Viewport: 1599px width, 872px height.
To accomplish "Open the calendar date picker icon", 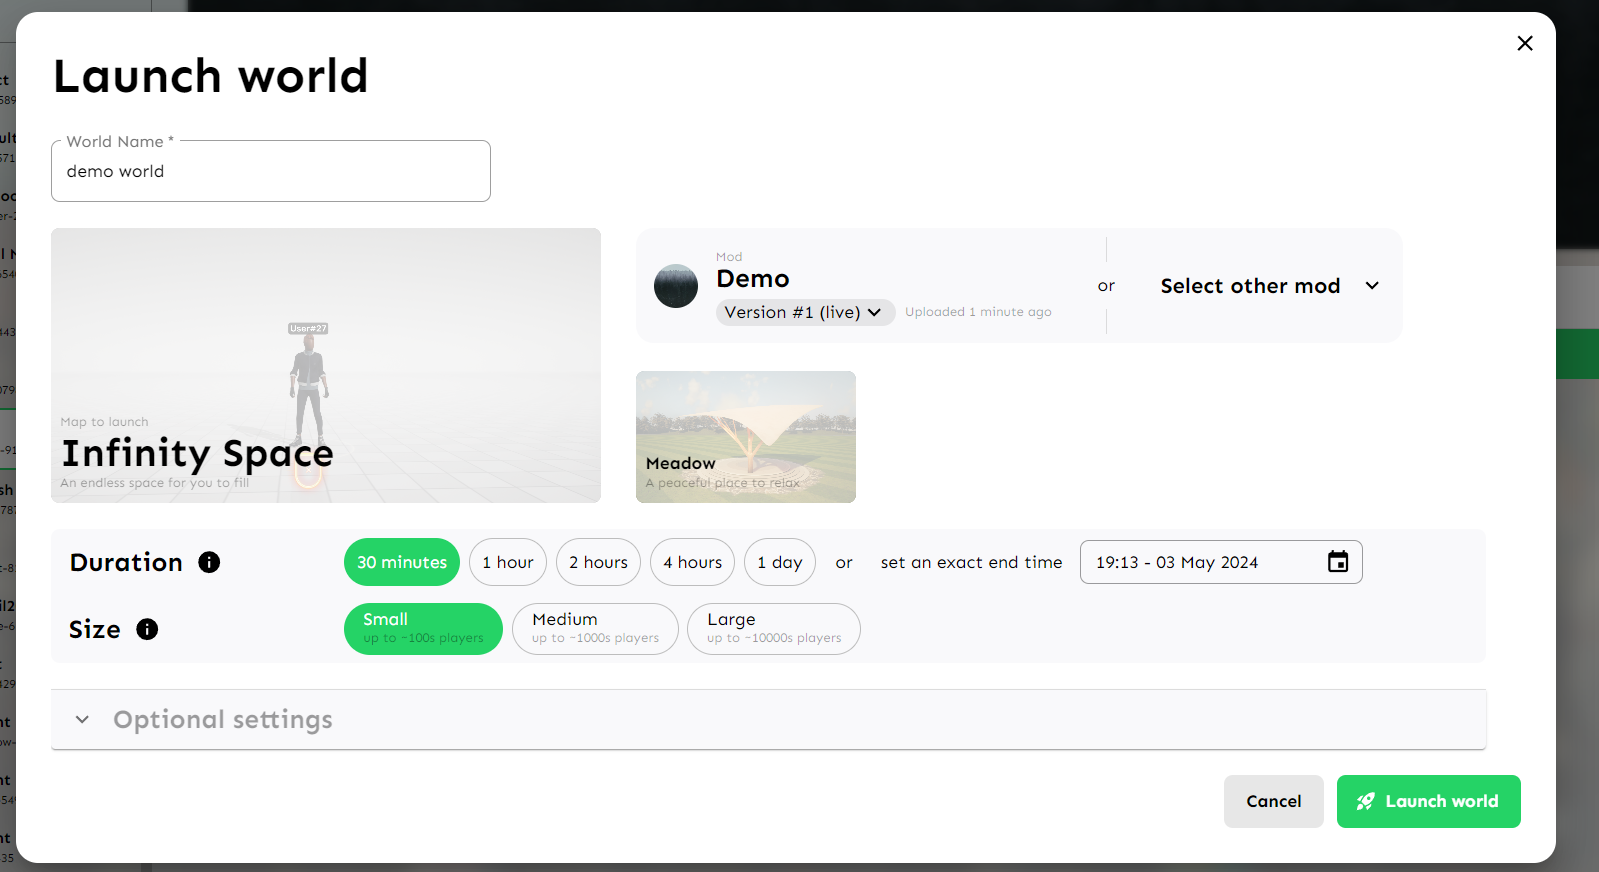I will click(x=1337, y=562).
